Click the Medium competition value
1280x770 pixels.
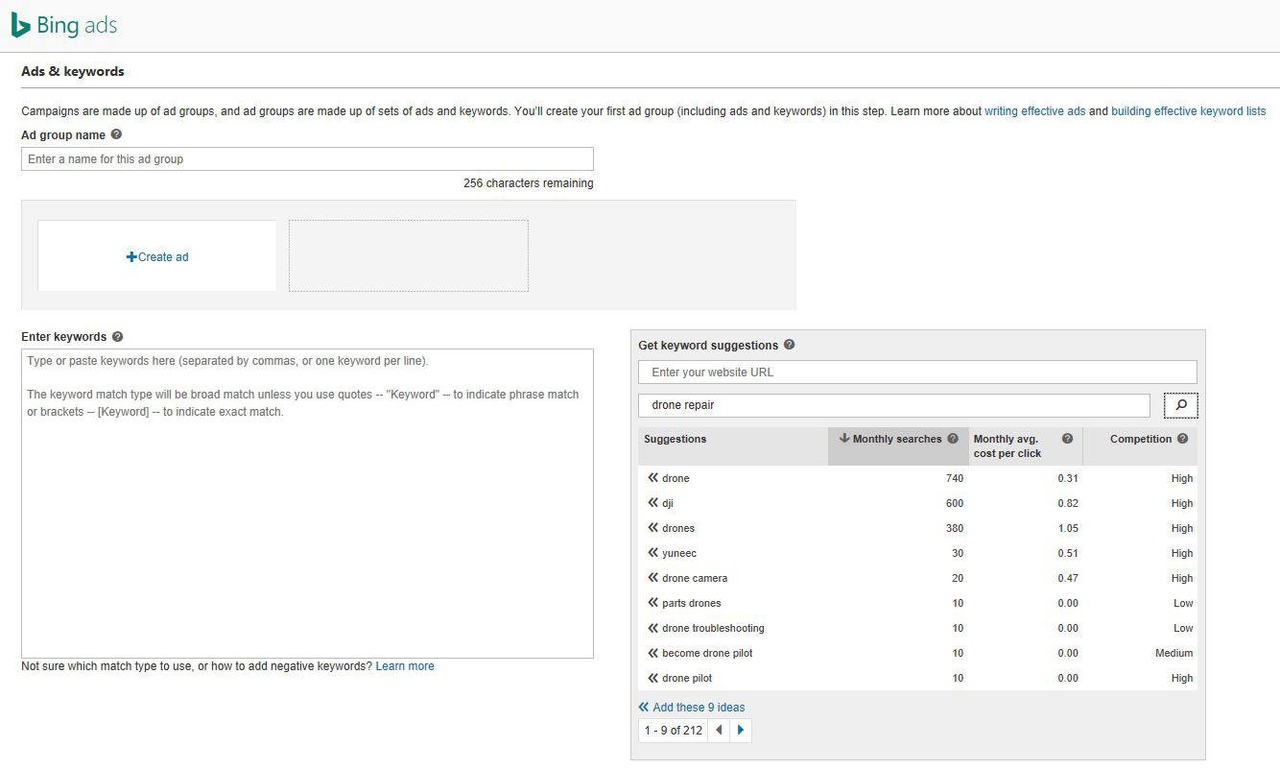[1174, 653]
